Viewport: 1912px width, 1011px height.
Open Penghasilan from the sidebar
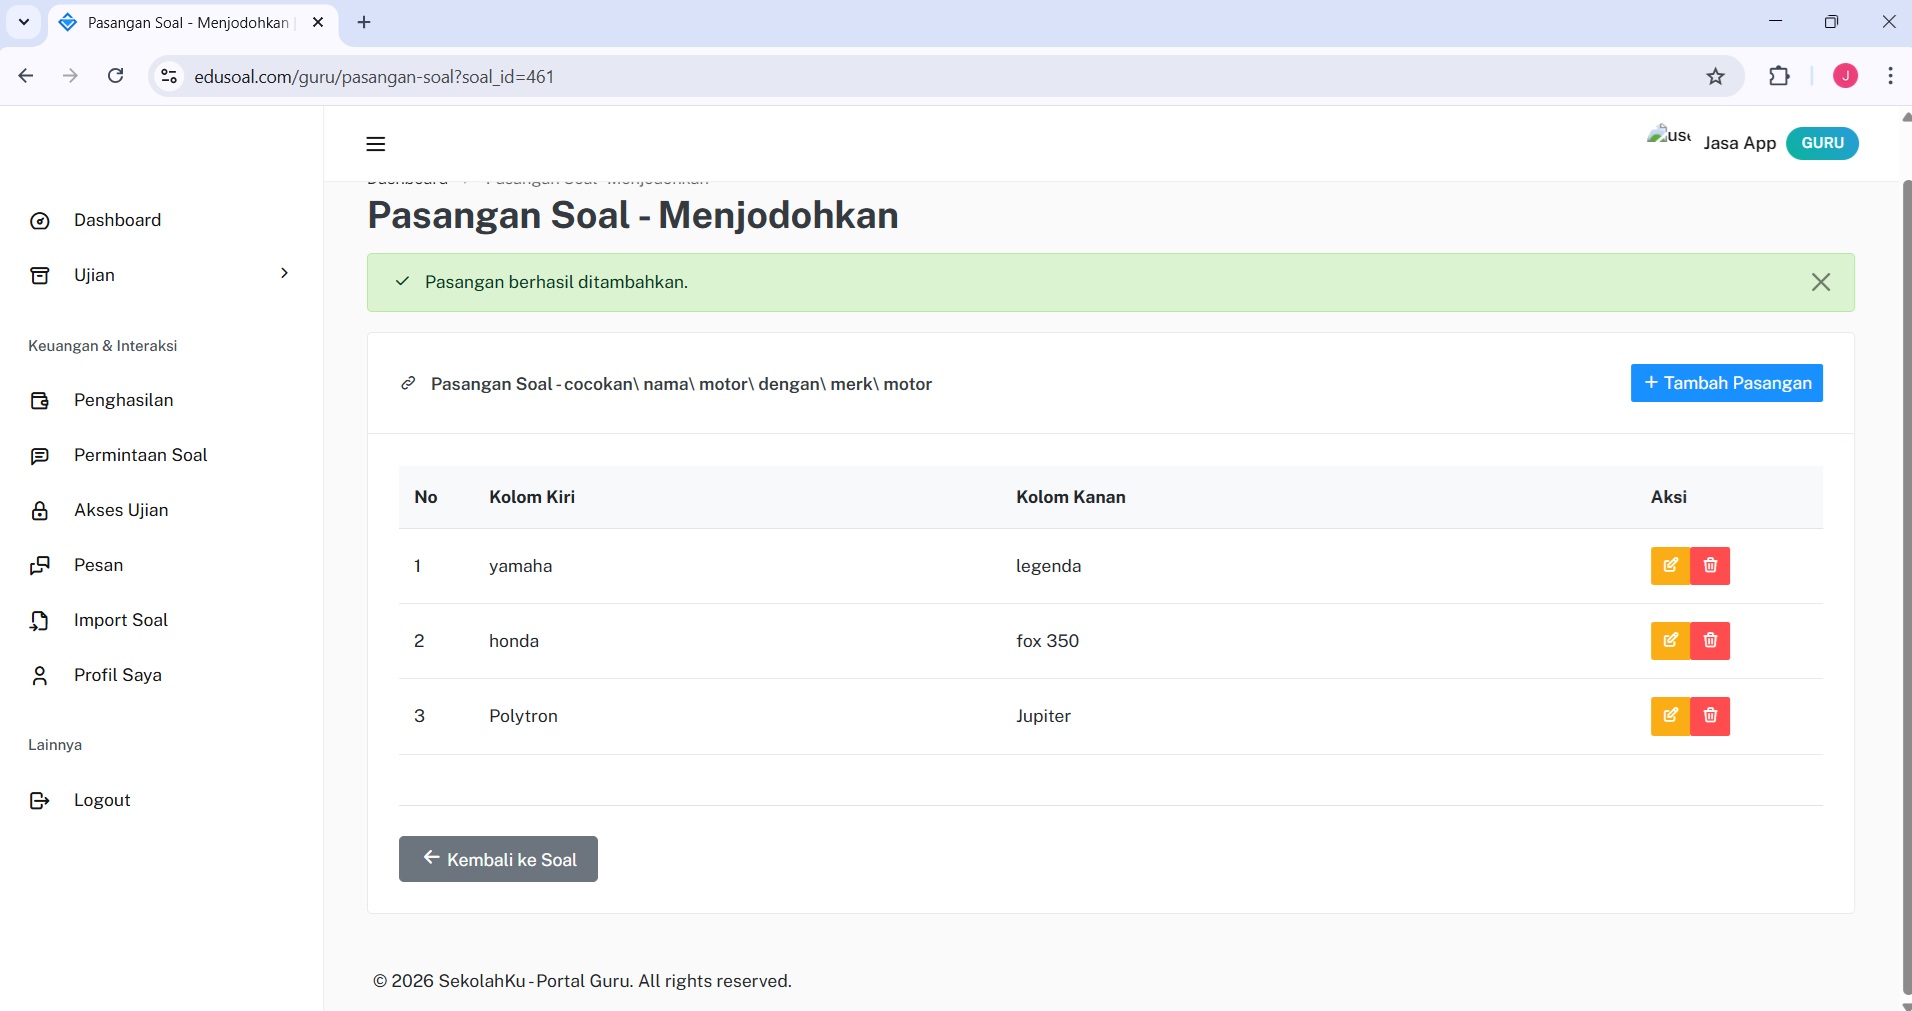click(124, 400)
